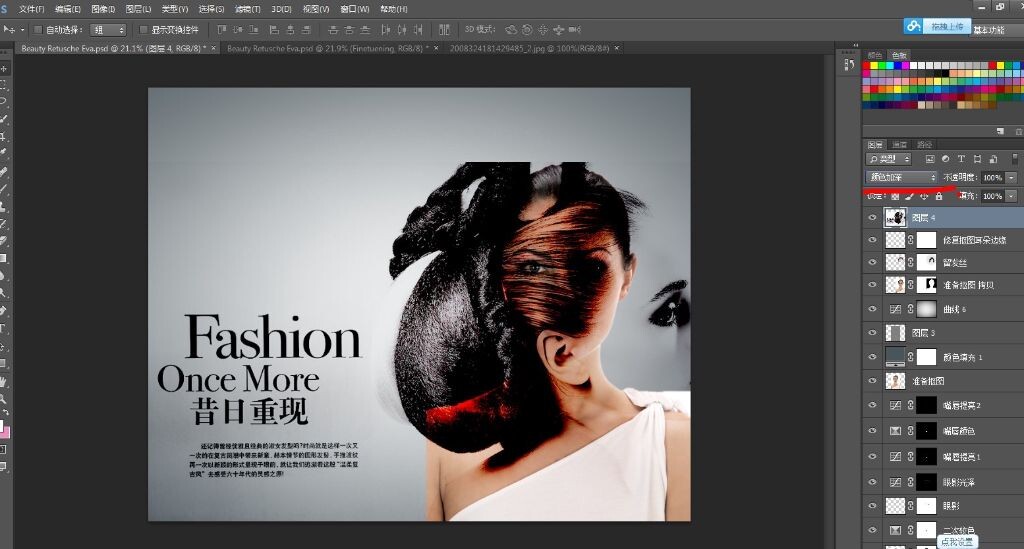1024x549 pixels.
Task: Open the auto-select 组 dropdown
Action: coord(108,29)
